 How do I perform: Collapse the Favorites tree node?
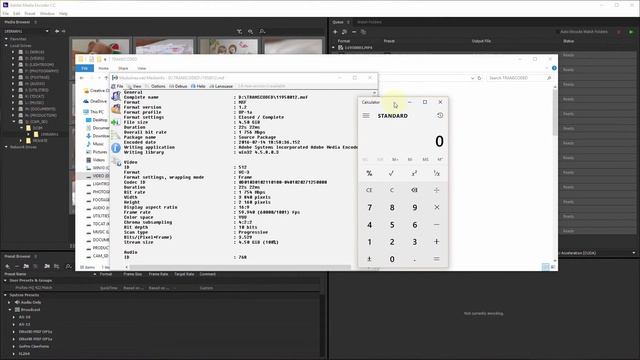(x=6, y=39)
